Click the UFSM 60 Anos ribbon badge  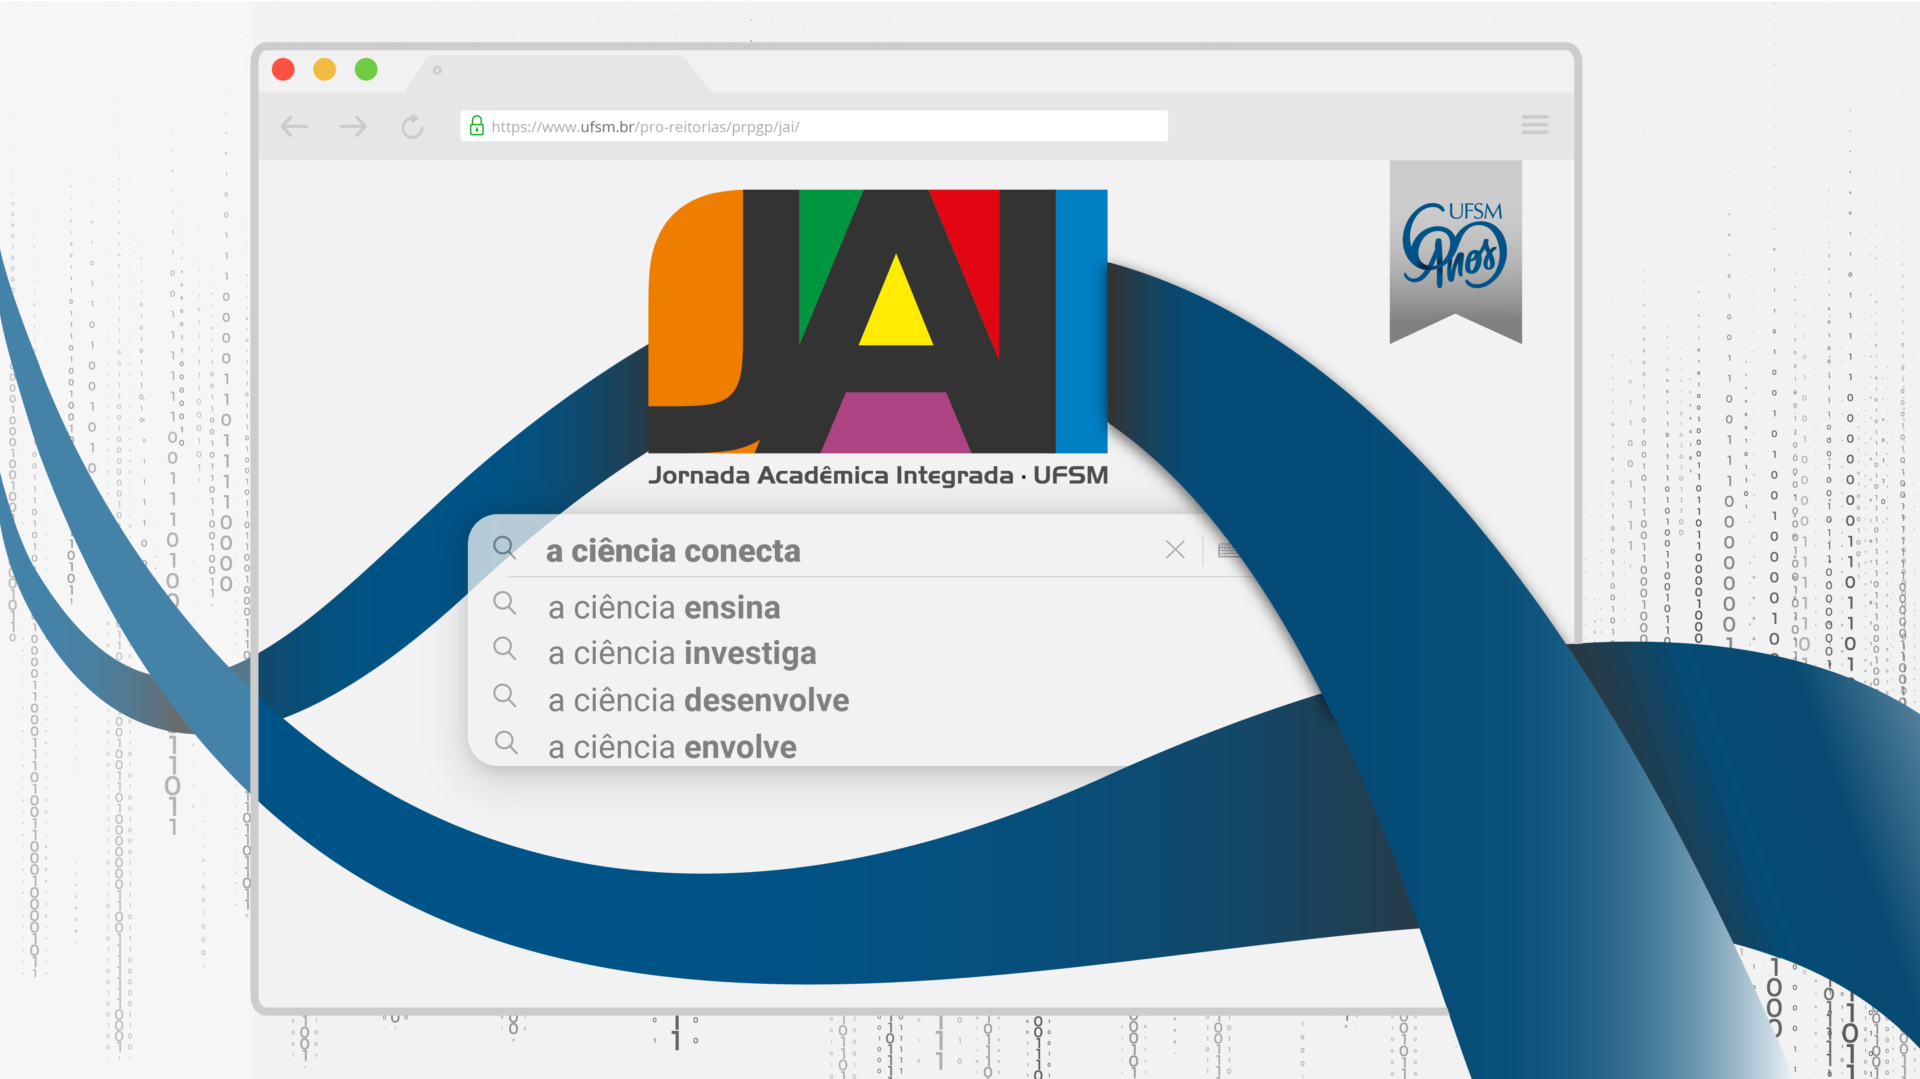point(1455,248)
